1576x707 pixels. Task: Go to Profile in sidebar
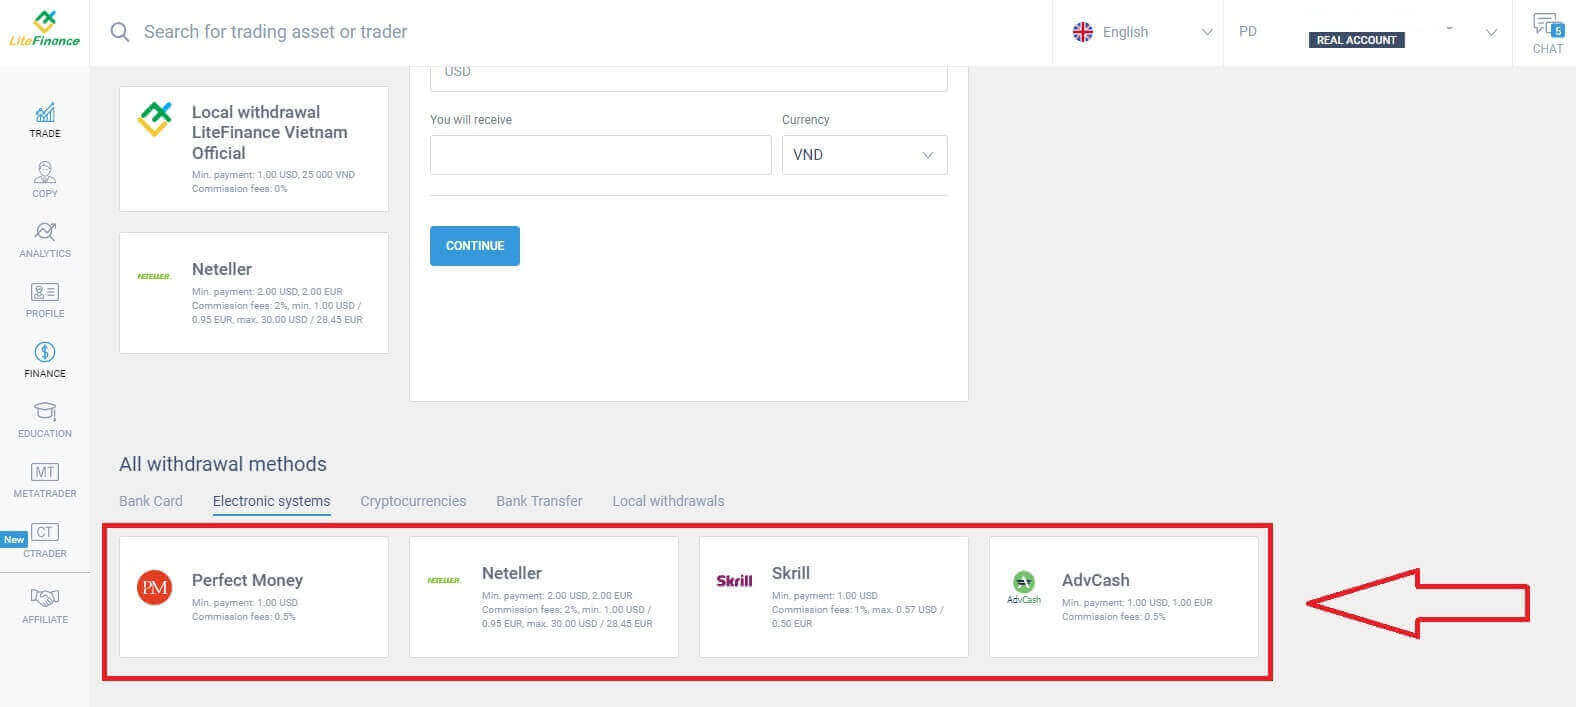(x=45, y=300)
